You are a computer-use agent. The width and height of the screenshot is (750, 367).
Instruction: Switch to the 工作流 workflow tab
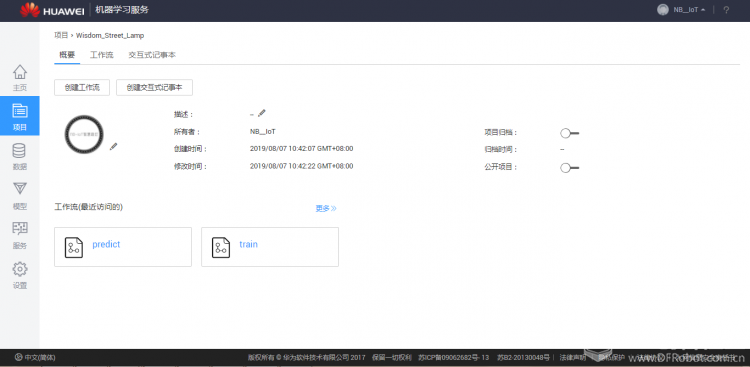click(x=102, y=55)
